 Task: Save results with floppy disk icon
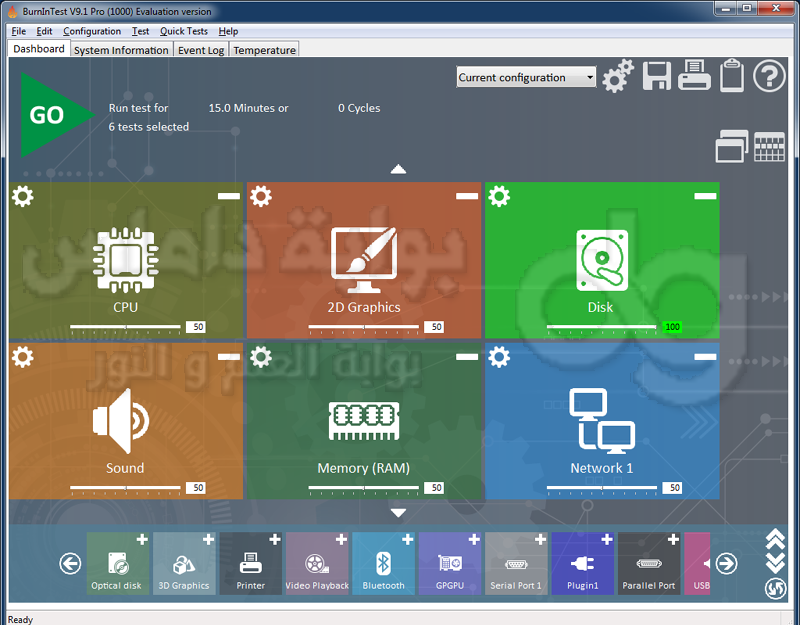[657, 76]
